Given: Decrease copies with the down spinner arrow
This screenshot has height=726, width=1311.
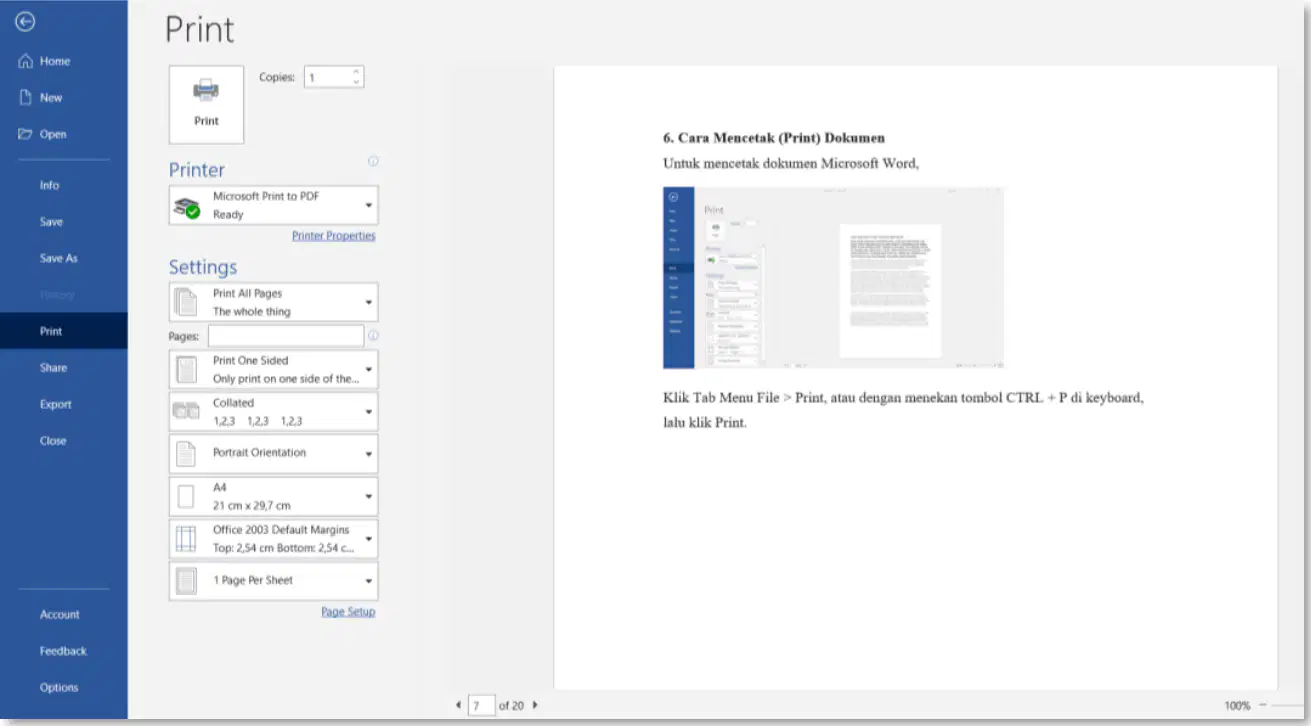Looking at the screenshot, I should 356,82.
